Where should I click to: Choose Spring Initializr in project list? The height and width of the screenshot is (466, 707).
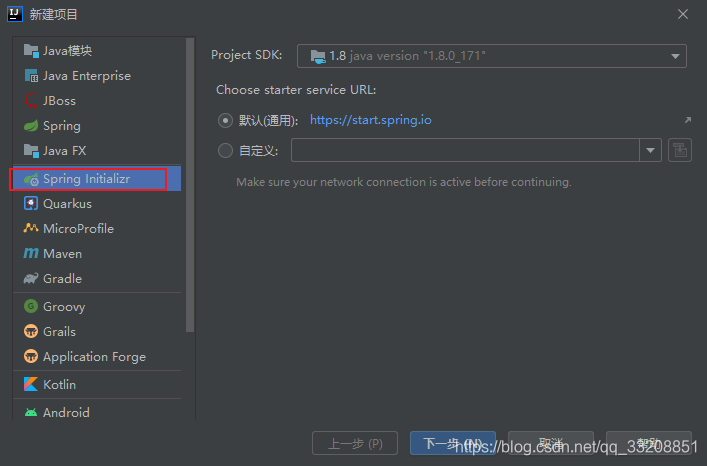point(97,179)
